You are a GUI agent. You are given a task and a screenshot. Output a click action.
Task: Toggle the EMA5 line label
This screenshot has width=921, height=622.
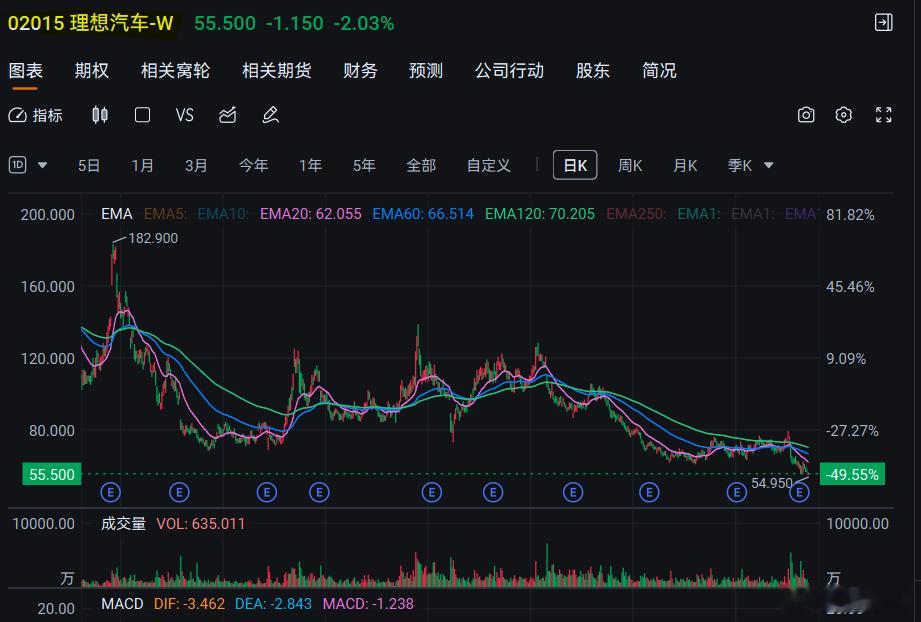tap(165, 214)
